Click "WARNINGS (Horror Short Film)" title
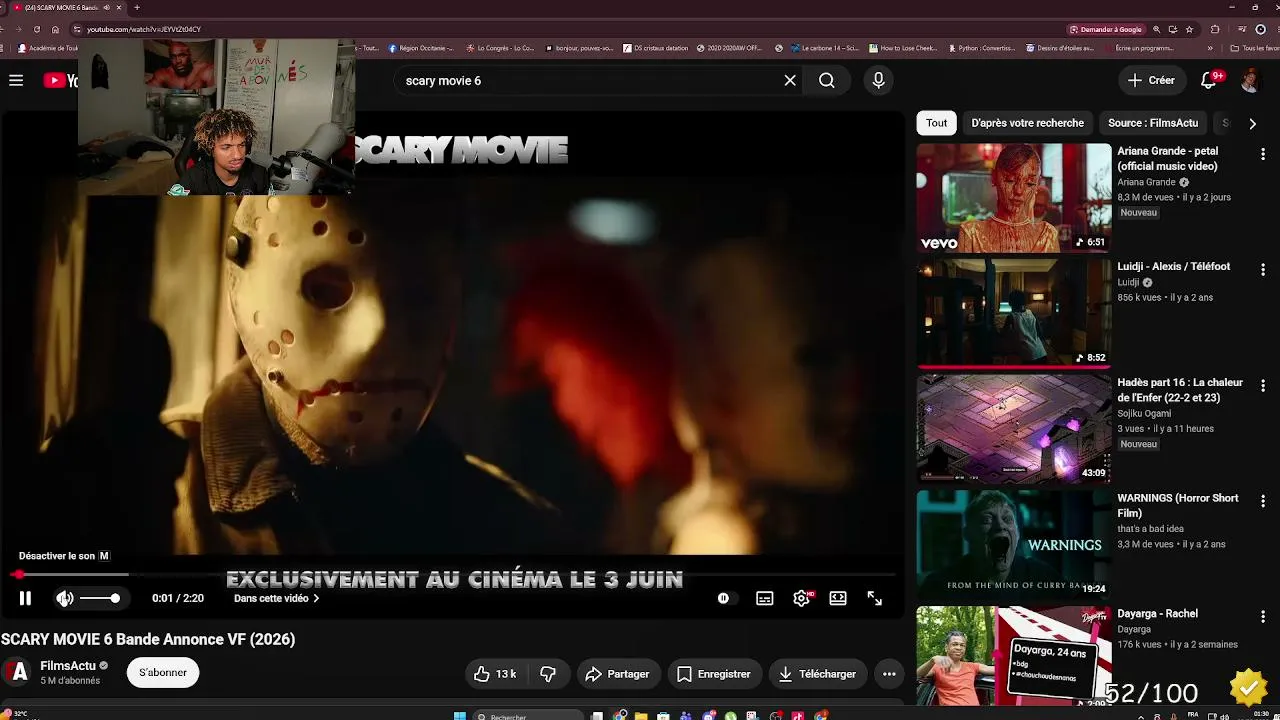1280x720 pixels. 1178,506
